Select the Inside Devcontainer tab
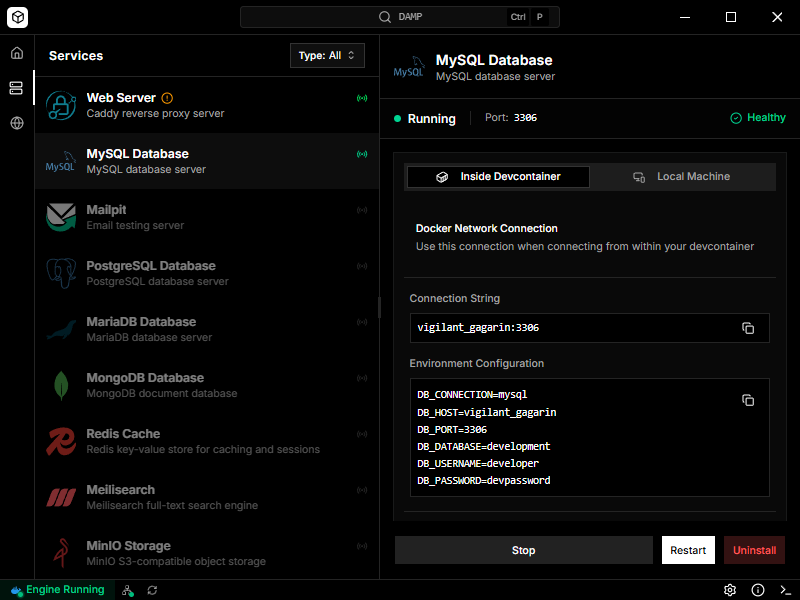 pyautogui.click(x=497, y=177)
